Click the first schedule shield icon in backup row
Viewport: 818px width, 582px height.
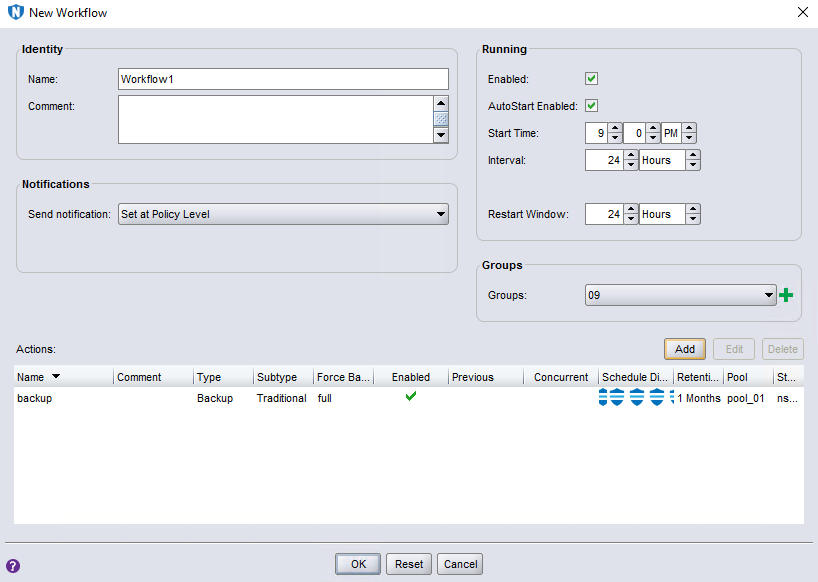coord(604,398)
